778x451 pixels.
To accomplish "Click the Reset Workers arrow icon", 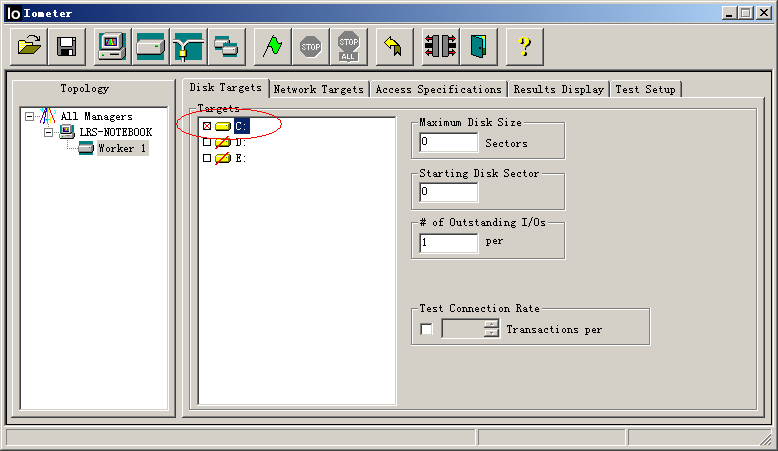I will point(394,46).
